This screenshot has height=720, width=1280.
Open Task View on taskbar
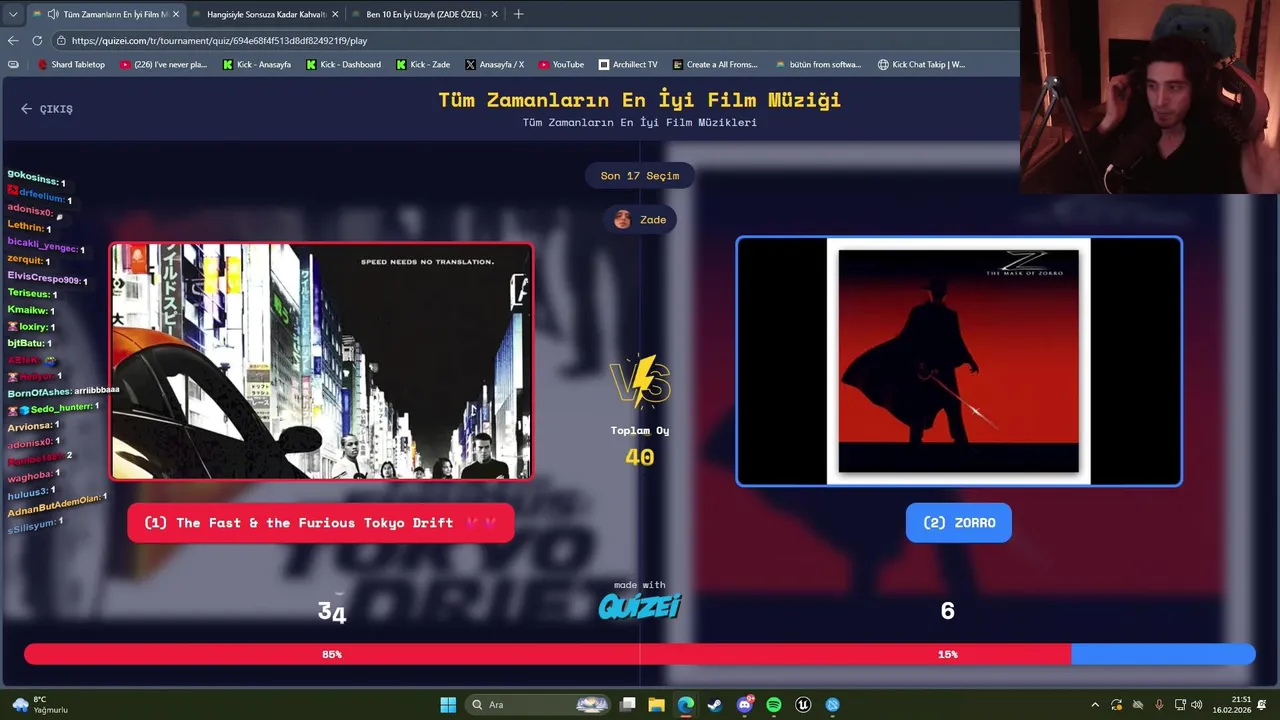coord(628,705)
